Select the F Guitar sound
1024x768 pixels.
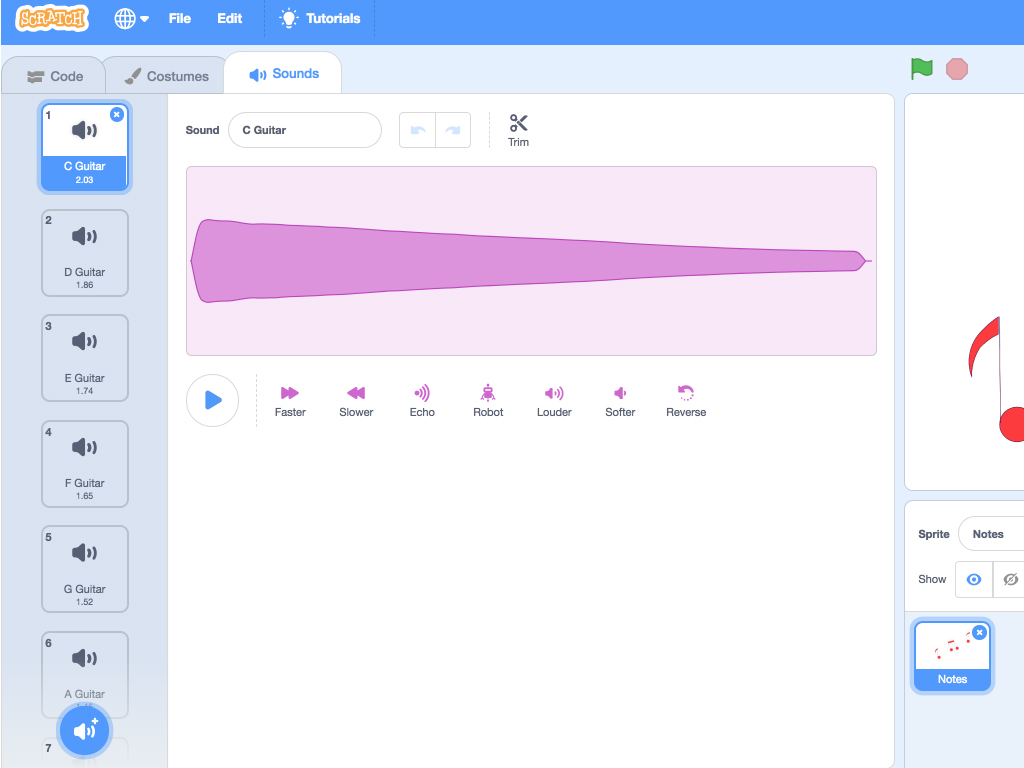point(84,464)
